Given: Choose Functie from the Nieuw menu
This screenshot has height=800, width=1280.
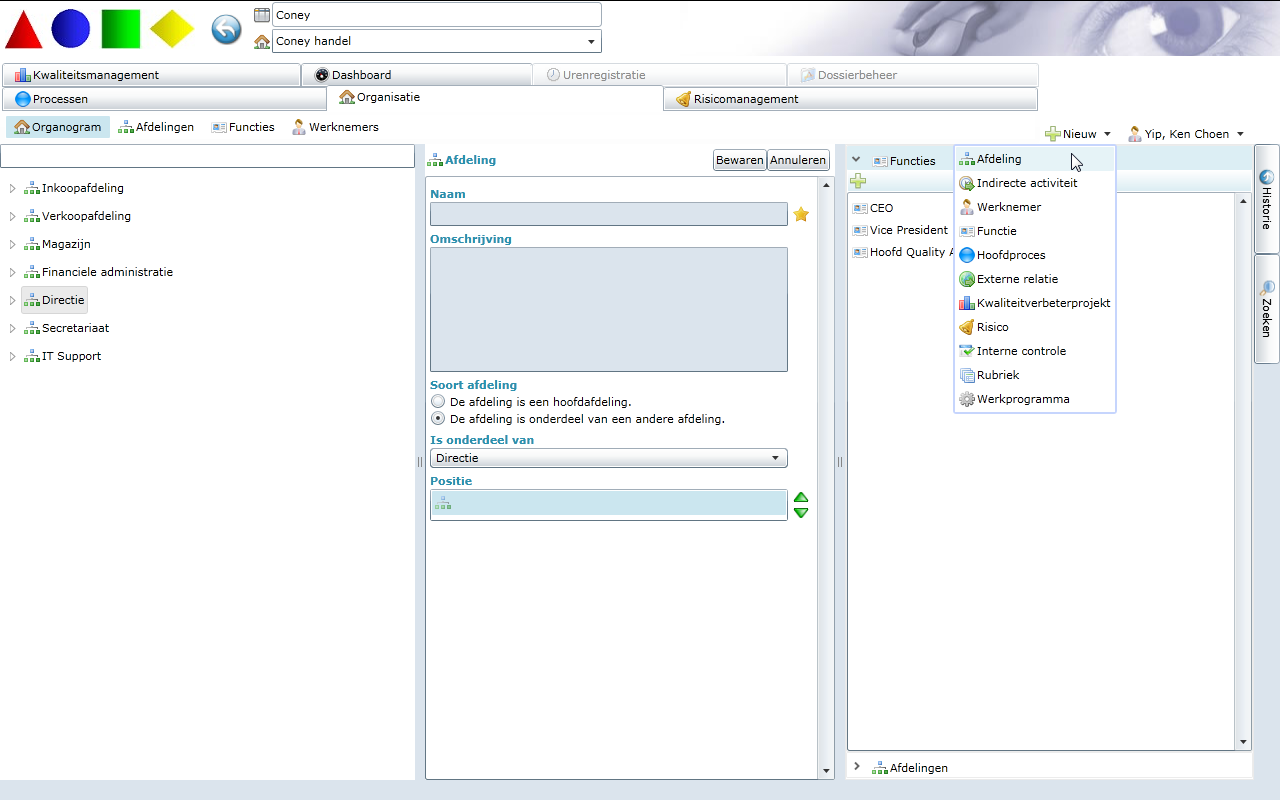Looking at the screenshot, I should coord(1035,231).
